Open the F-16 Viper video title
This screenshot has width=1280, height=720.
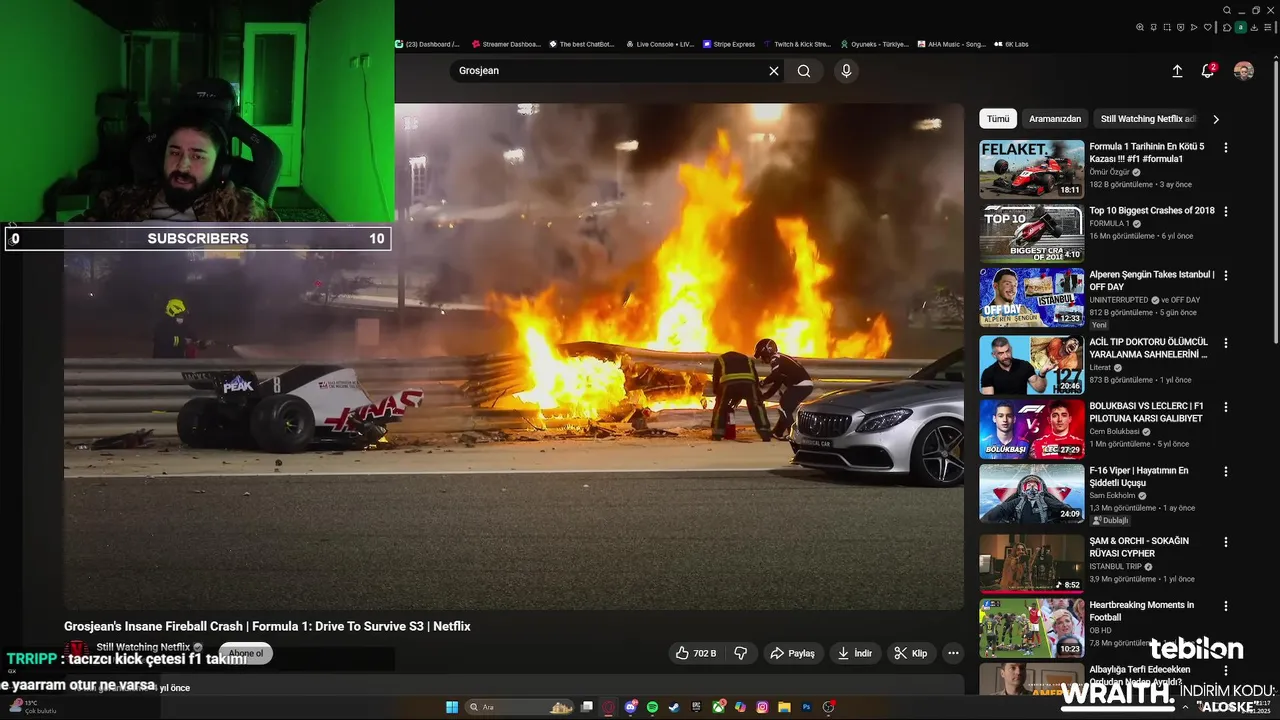tap(1139, 477)
